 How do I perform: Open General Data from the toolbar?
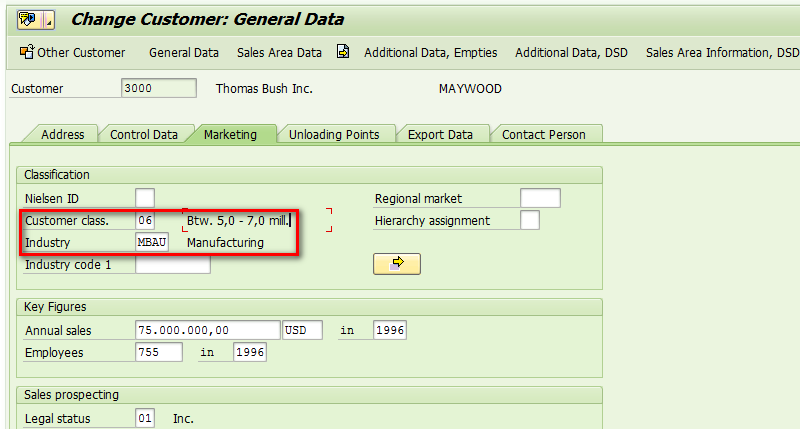click(x=184, y=53)
